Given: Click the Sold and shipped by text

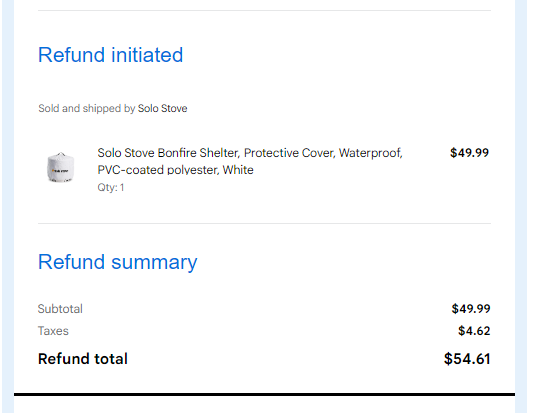Looking at the screenshot, I should [x=87, y=108].
